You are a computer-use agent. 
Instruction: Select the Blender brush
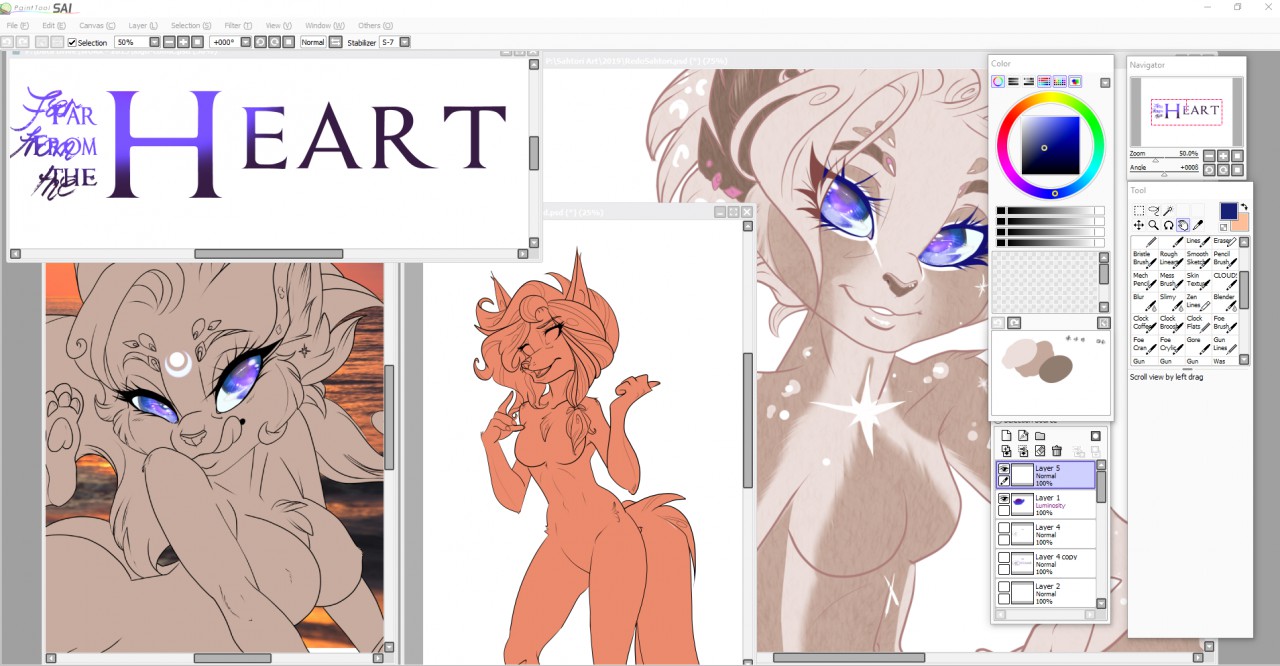point(1226,302)
